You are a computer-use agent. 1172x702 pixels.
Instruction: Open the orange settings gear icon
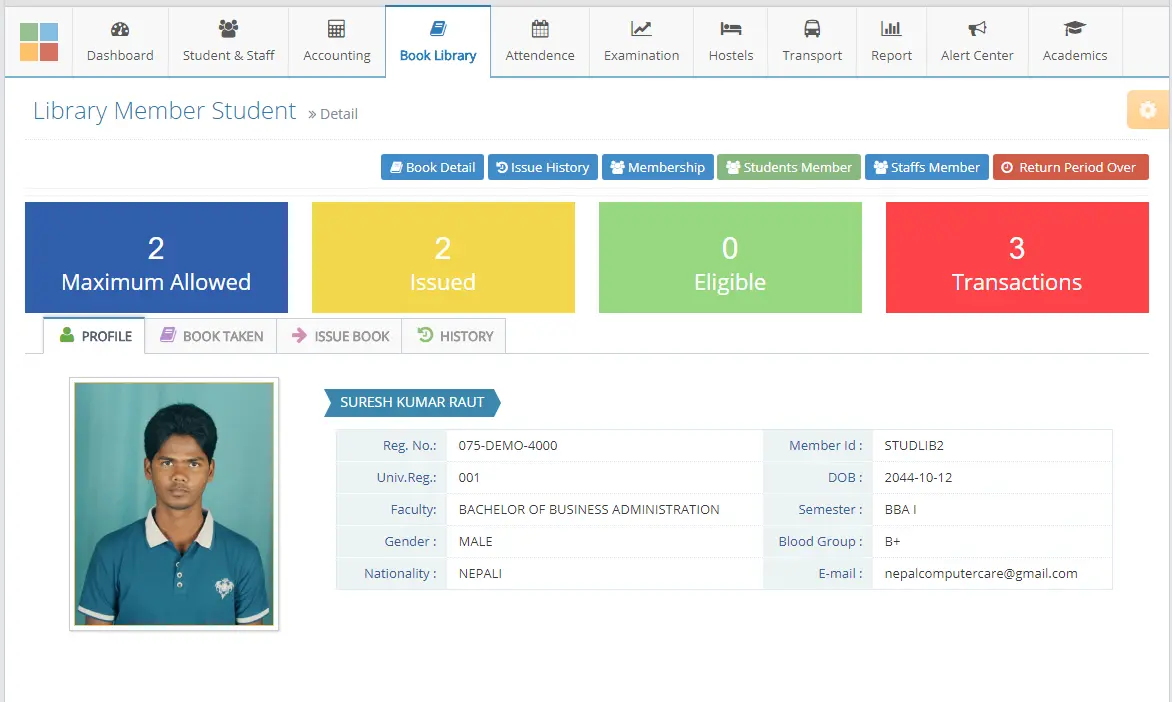[x=1148, y=109]
